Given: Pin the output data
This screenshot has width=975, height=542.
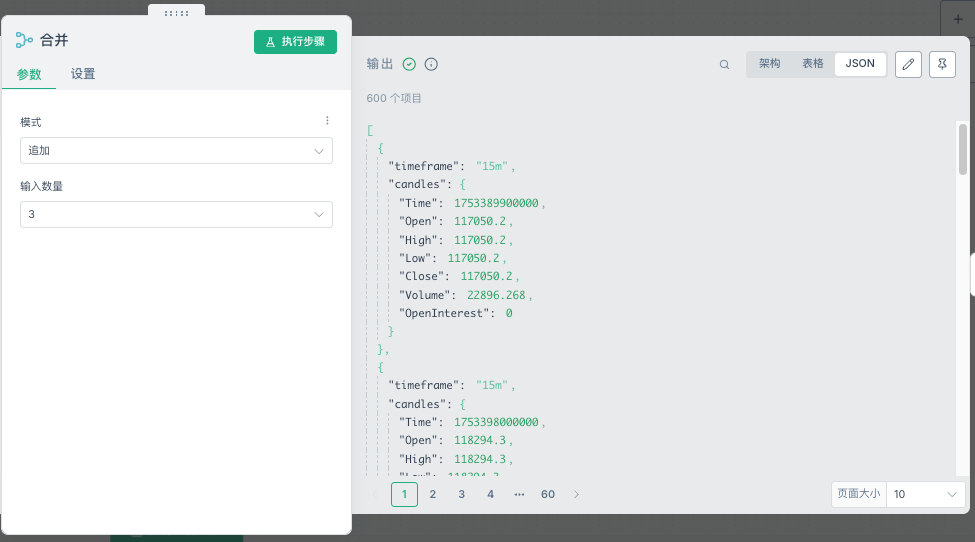Looking at the screenshot, I should [x=942, y=64].
